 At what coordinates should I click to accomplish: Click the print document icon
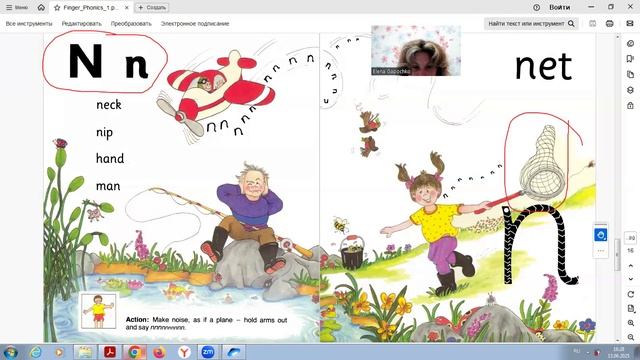609,24
